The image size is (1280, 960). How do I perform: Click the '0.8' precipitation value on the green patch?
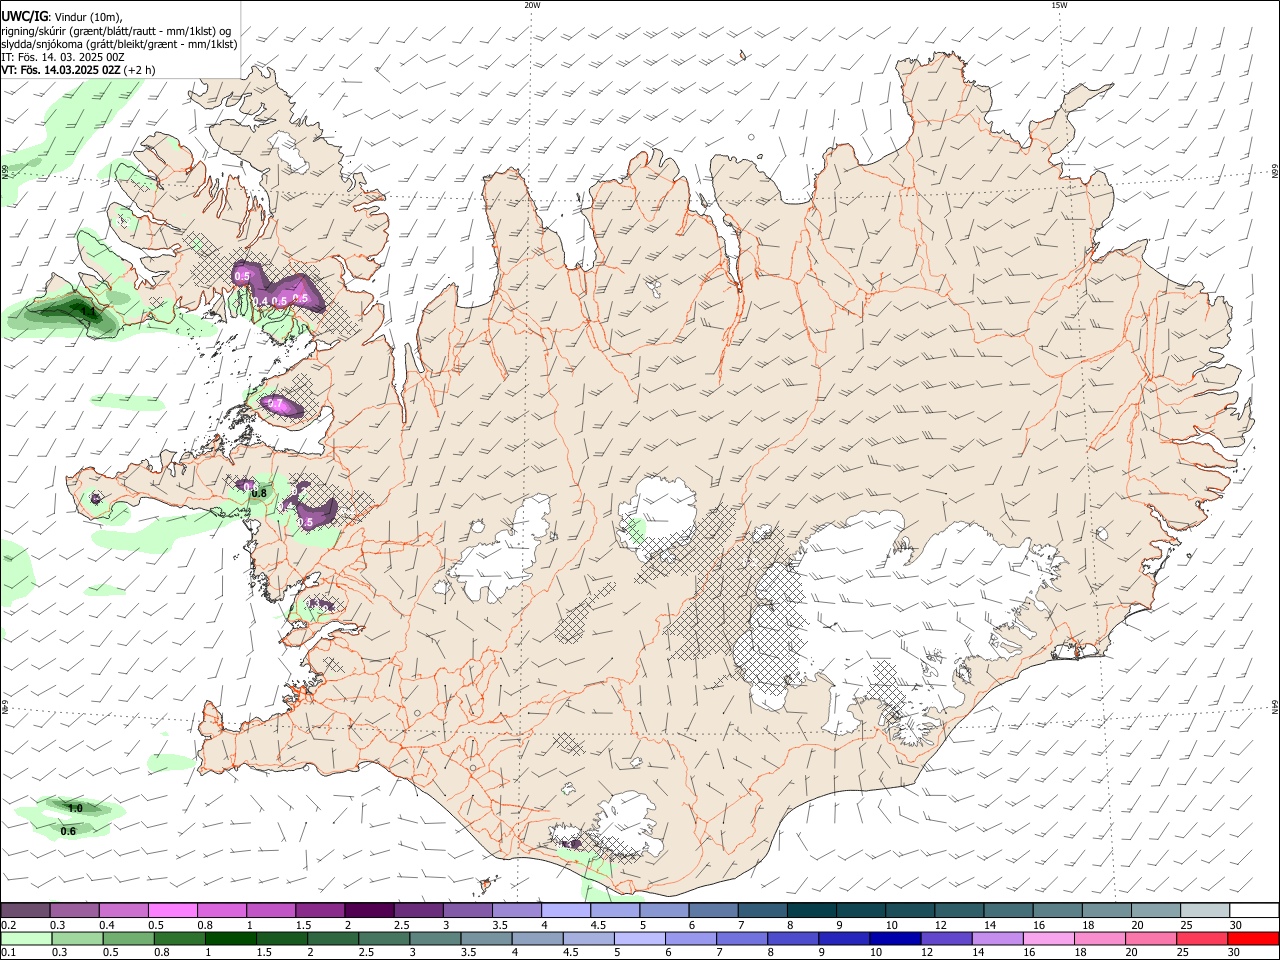coord(259,493)
